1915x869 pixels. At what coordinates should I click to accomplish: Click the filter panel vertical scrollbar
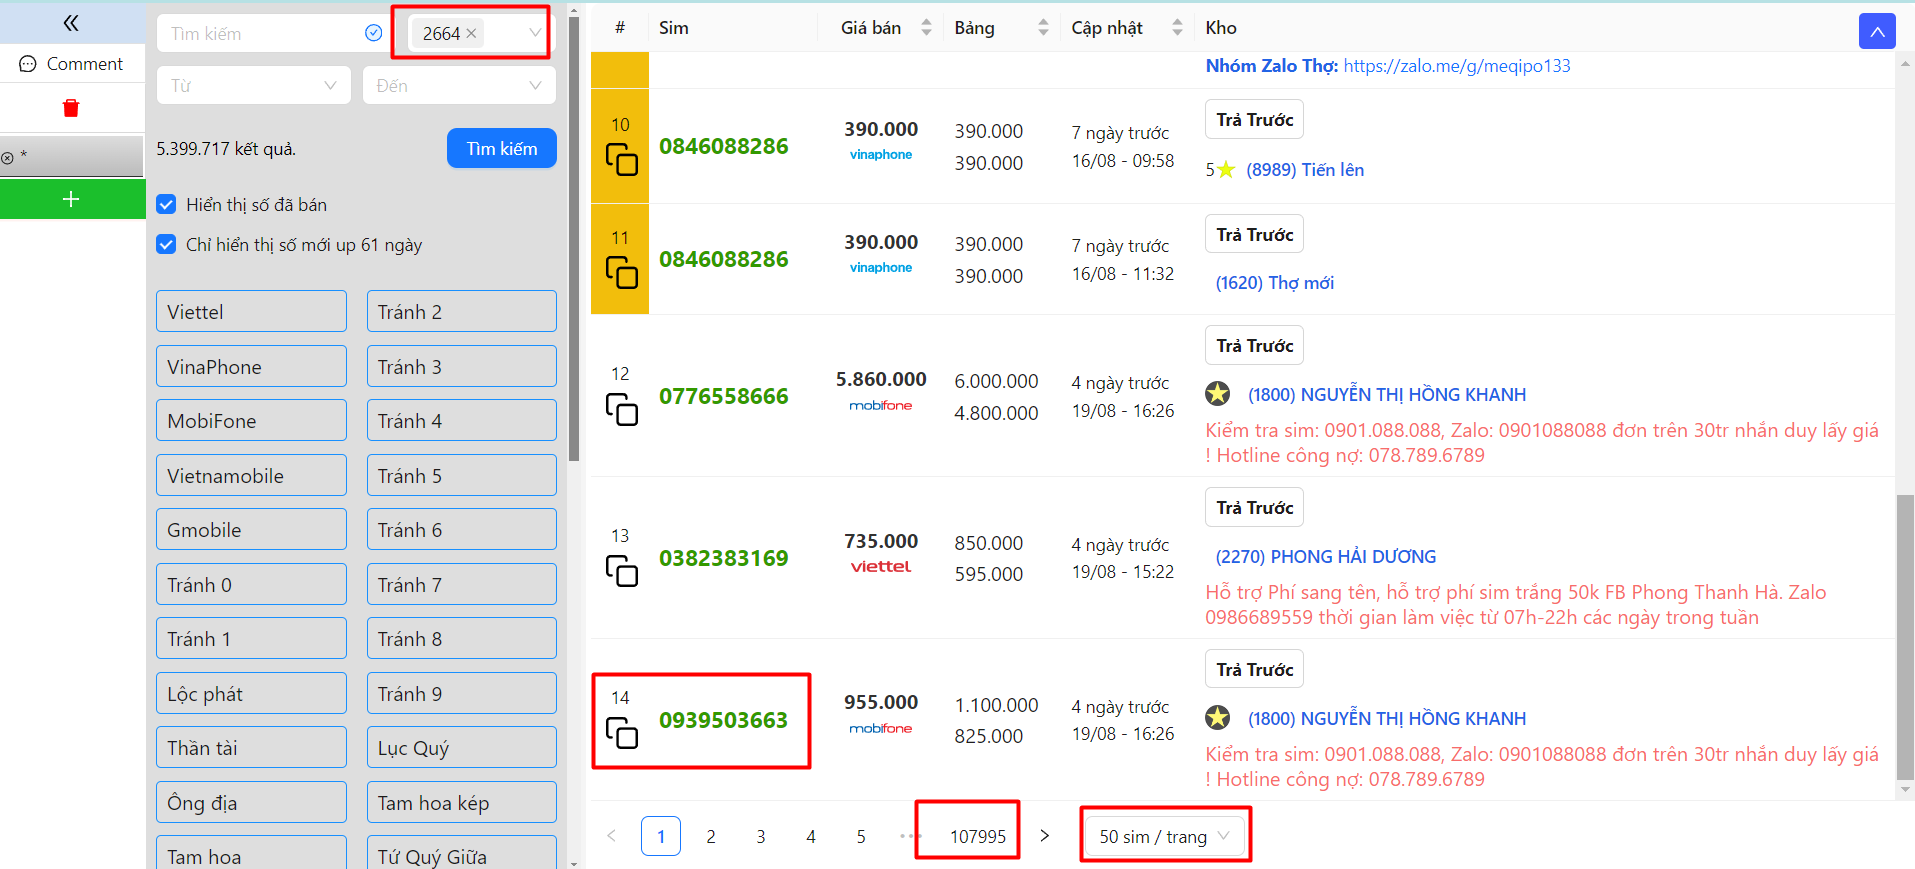click(x=574, y=240)
